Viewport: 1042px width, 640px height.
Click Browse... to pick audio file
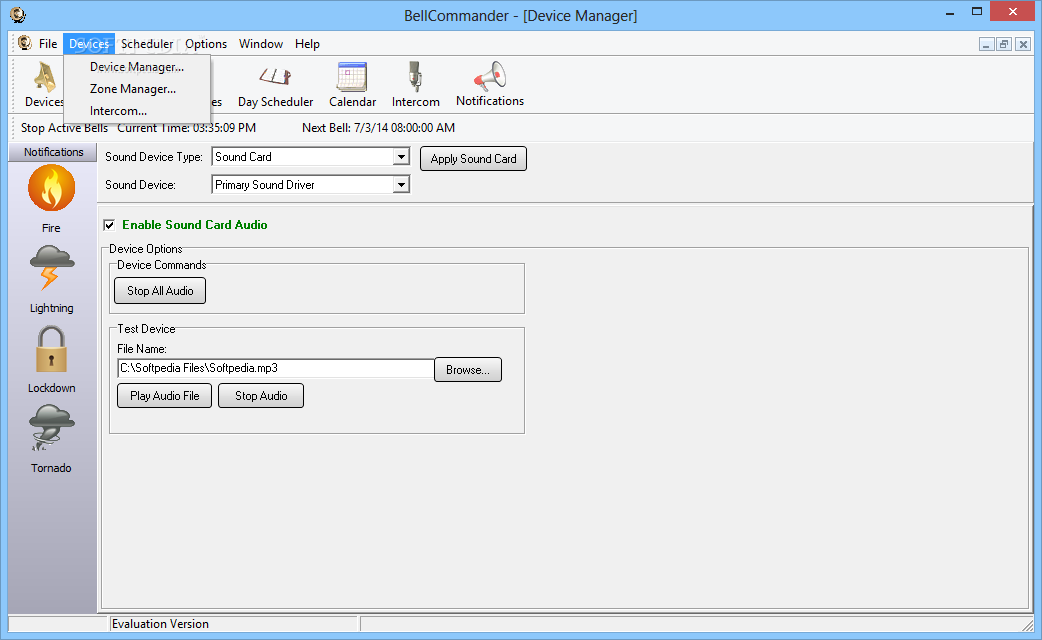pos(468,370)
